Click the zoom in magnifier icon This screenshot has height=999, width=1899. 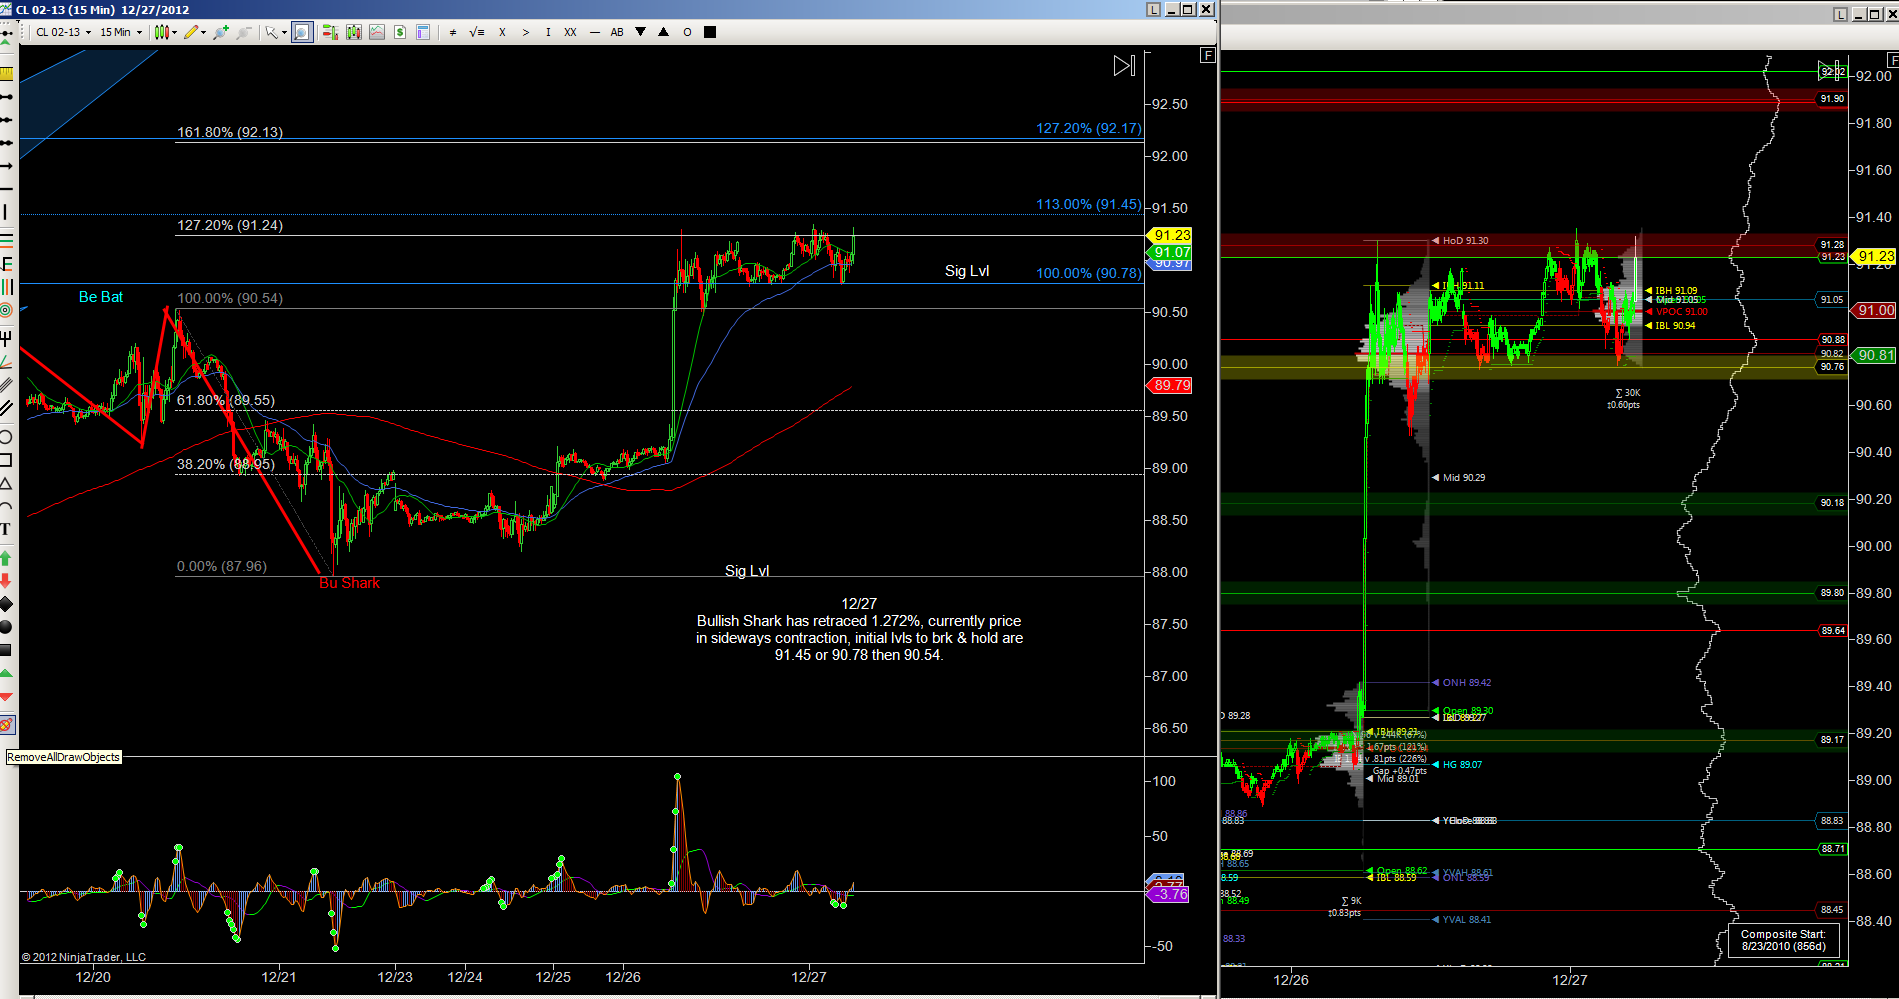click(221, 32)
